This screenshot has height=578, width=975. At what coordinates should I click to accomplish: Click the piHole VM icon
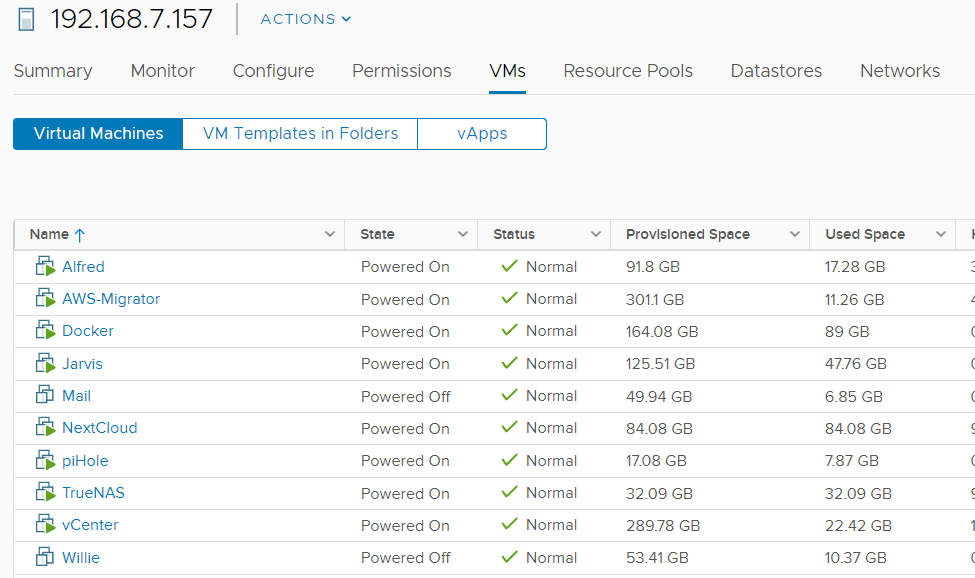coord(45,461)
